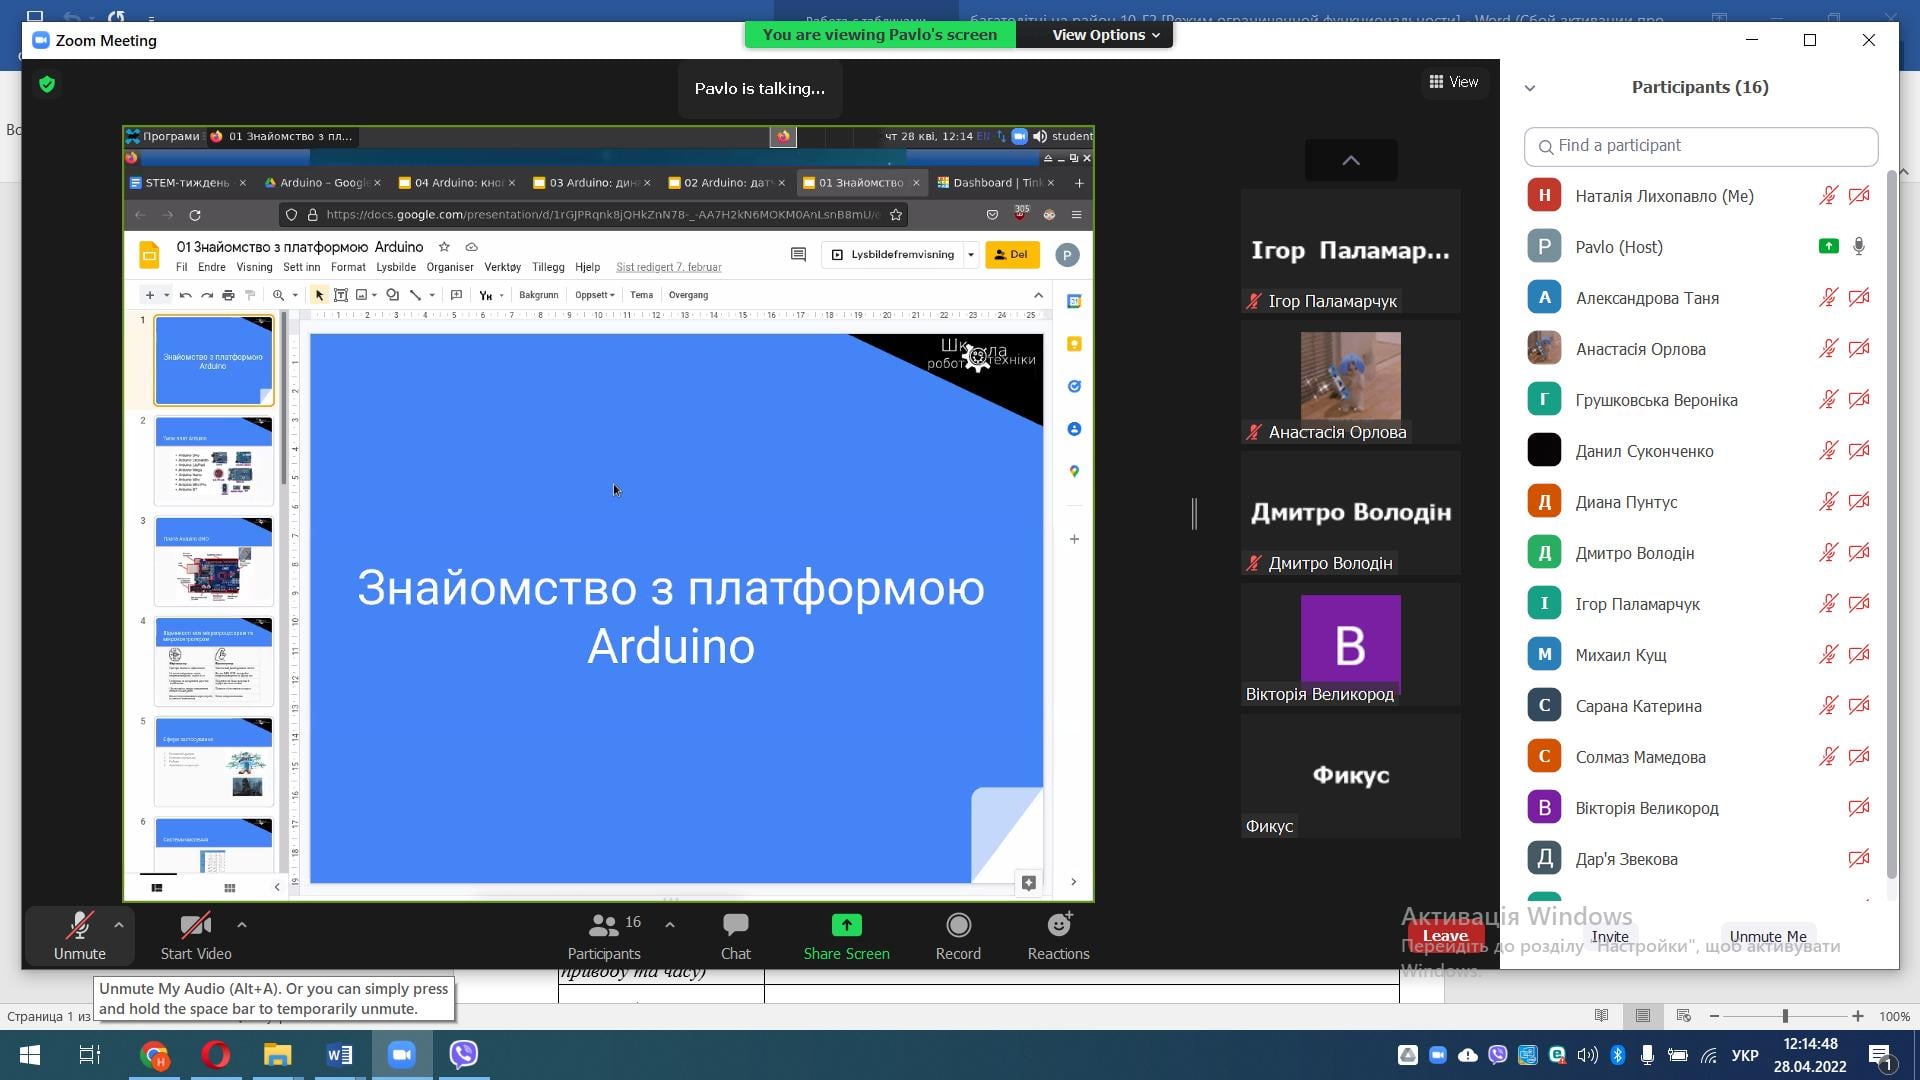The width and height of the screenshot is (1920, 1080).
Task: Search in Find a participant field
Action: pyautogui.click(x=1701, y=146)
